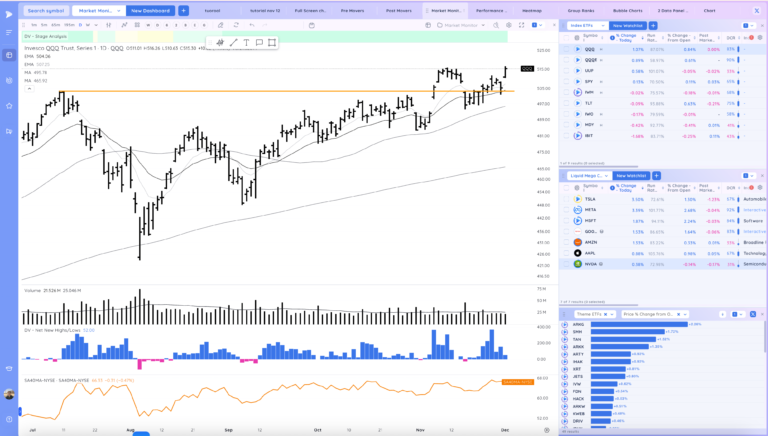The image size is (768, 436).
Task: Click the plus icon to add dashboard
Action: click(183, 10)
